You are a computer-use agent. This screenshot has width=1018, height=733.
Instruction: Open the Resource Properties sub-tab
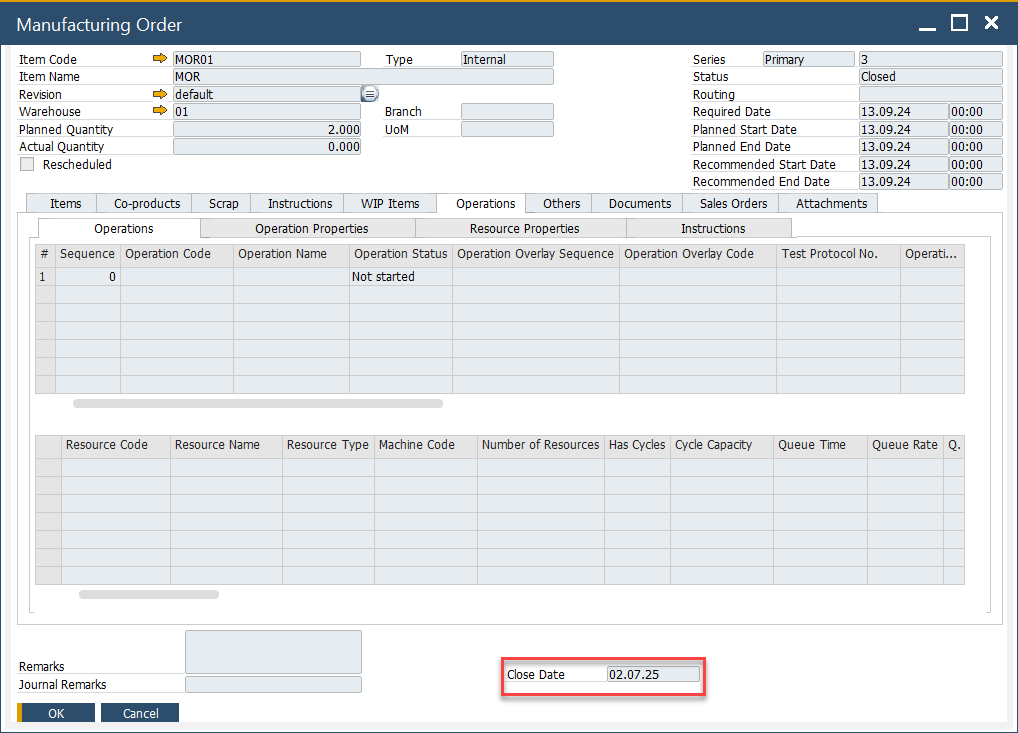[524, 228]
